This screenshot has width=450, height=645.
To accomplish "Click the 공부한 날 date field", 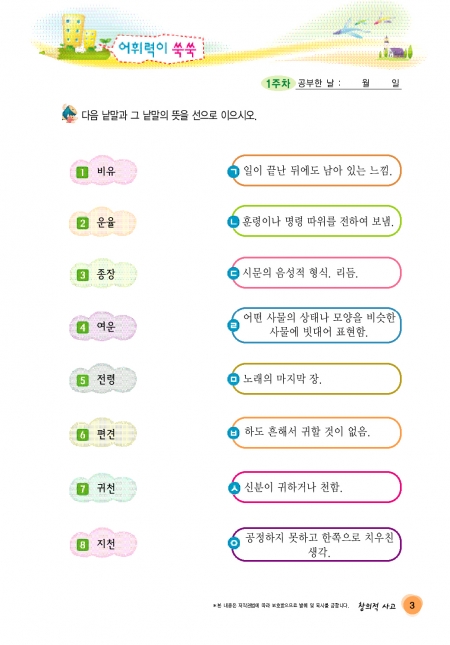I will [348, 84].
